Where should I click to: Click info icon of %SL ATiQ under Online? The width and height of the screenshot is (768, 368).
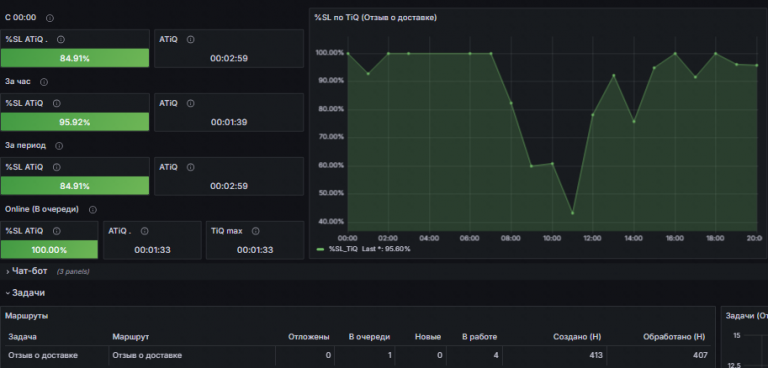57,231
